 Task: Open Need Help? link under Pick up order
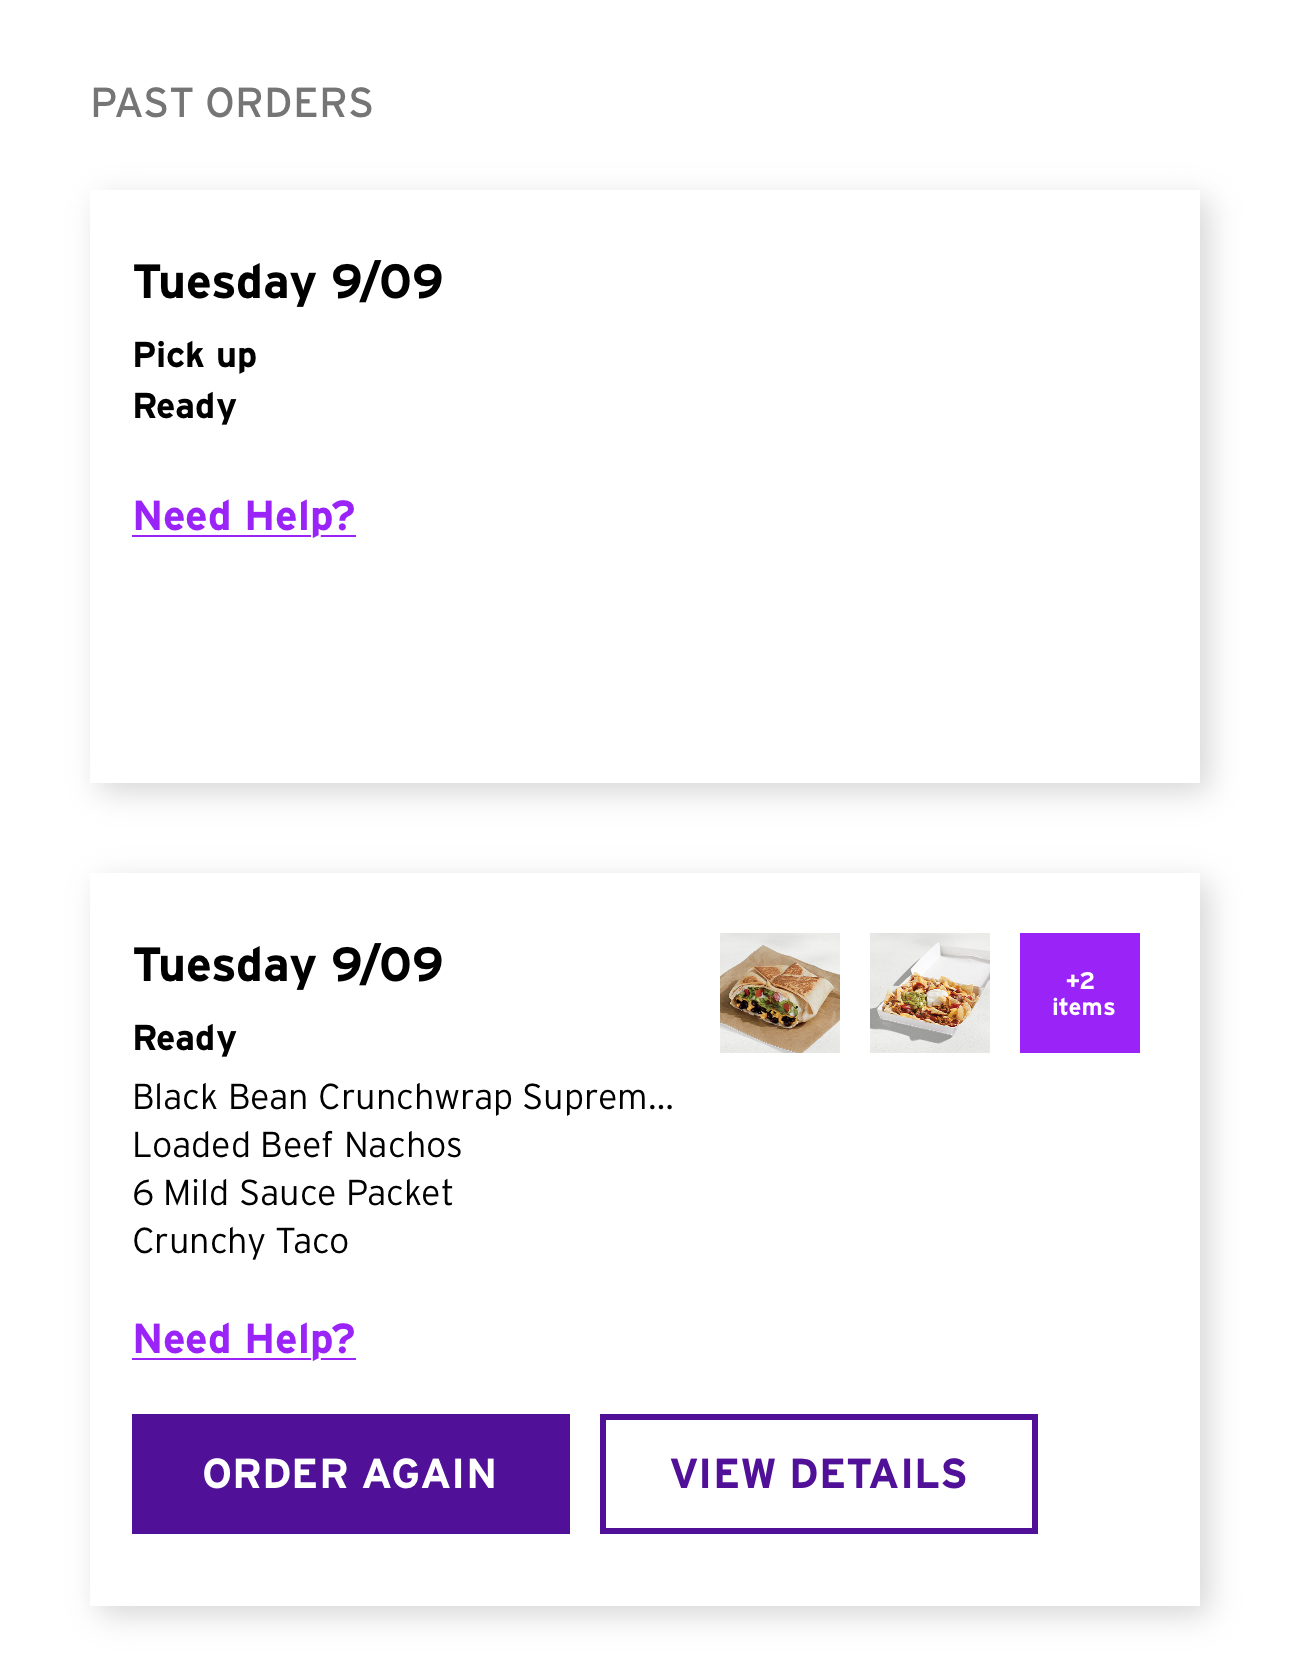pos(244,516)
